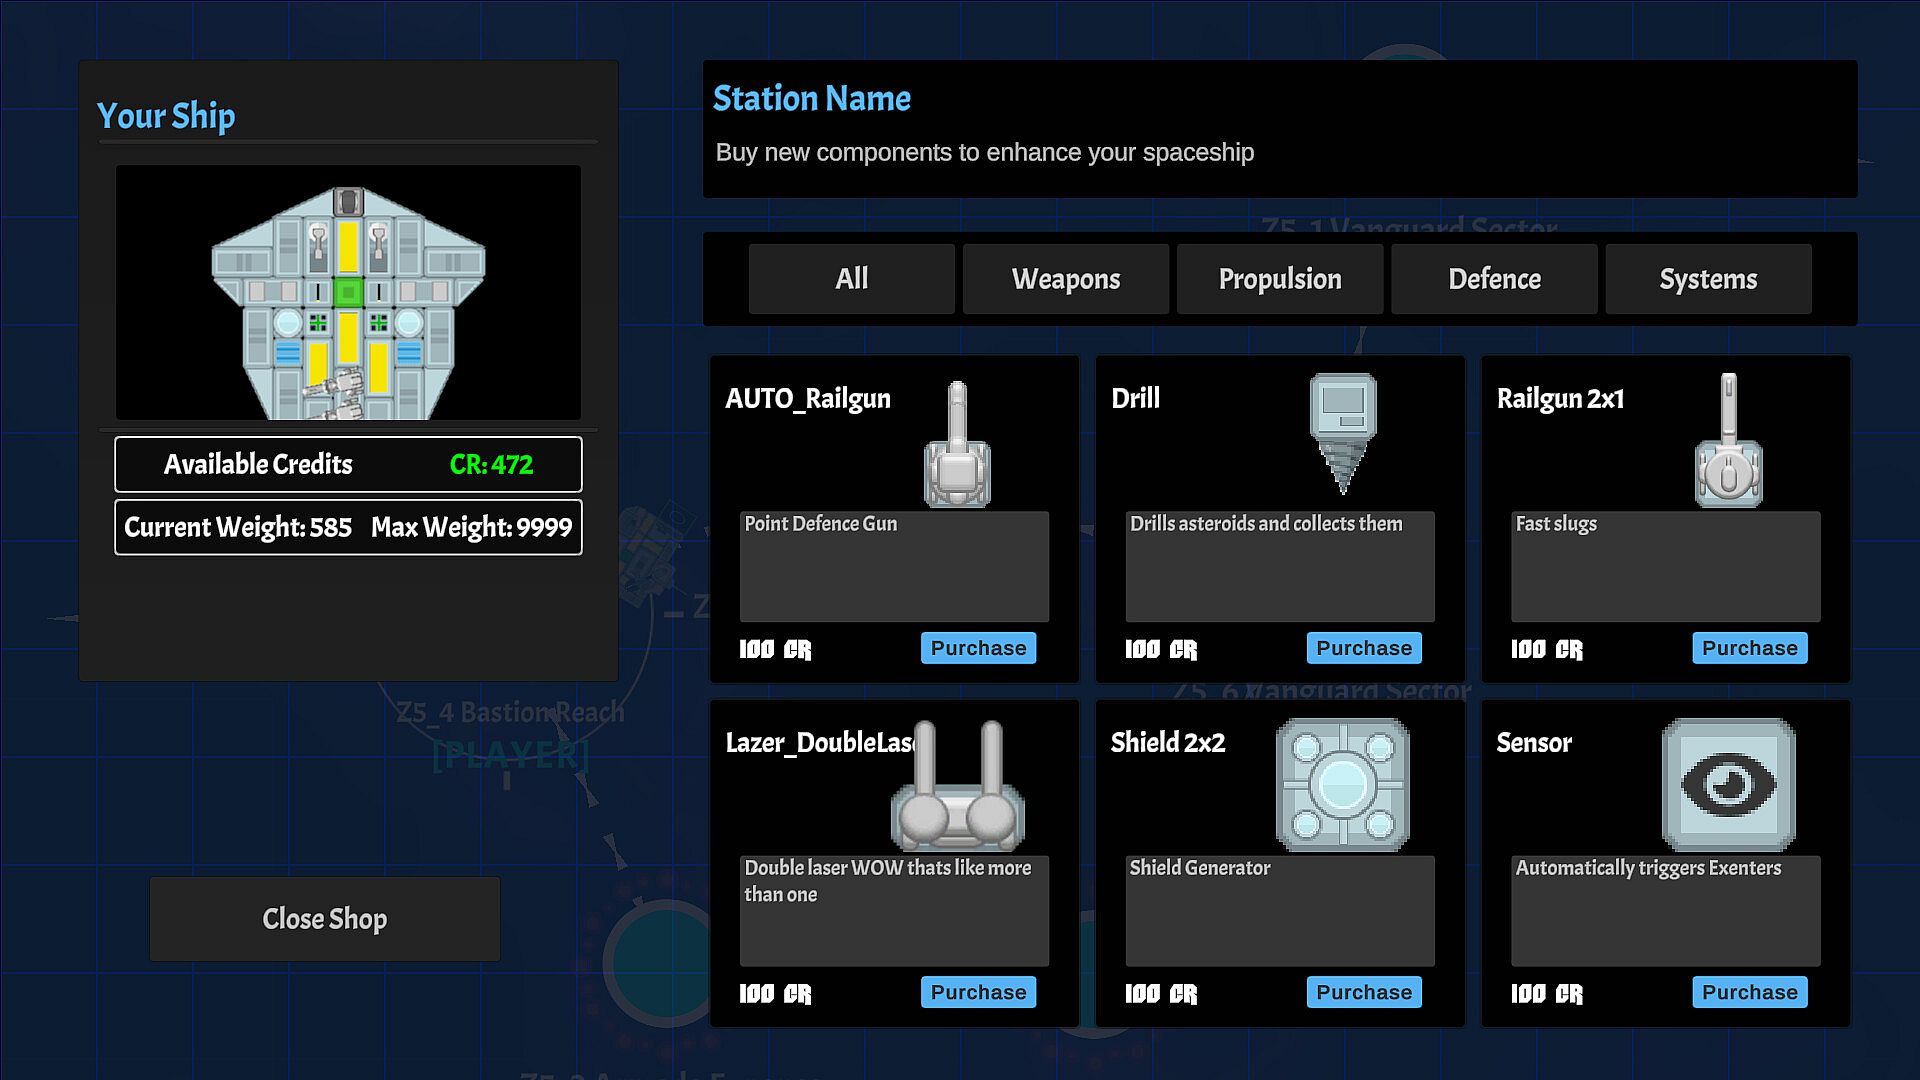The image size is (1920, 1080).
Task: Click the Available Credits display box
Action: pos(348,464)
